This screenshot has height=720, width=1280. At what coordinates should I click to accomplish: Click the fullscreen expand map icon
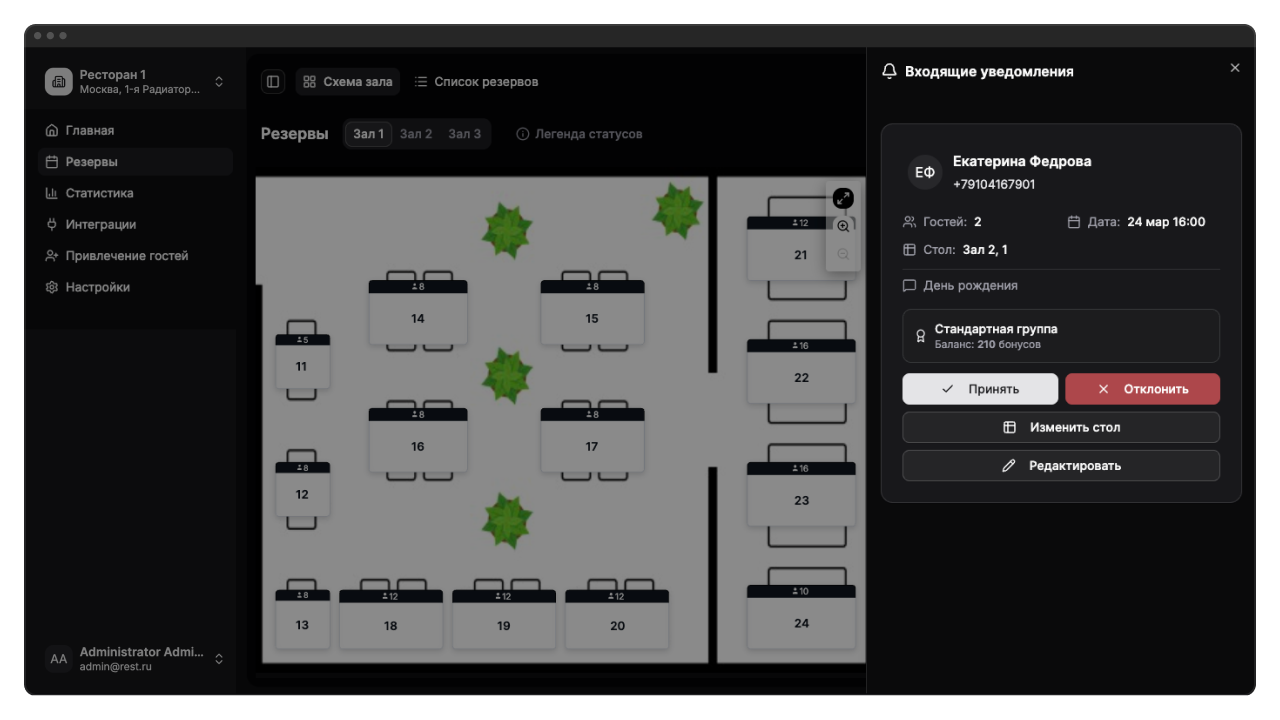pos(843,198)
